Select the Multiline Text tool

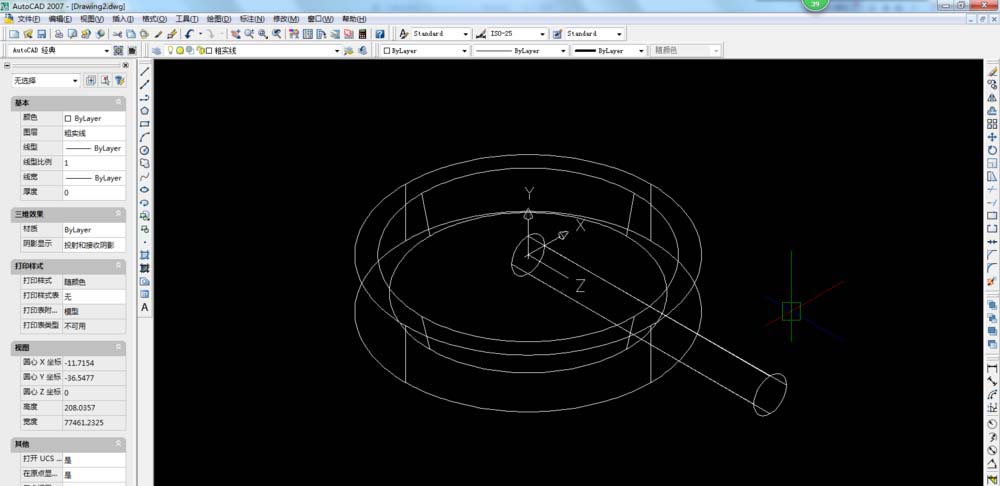coord(145,307)
